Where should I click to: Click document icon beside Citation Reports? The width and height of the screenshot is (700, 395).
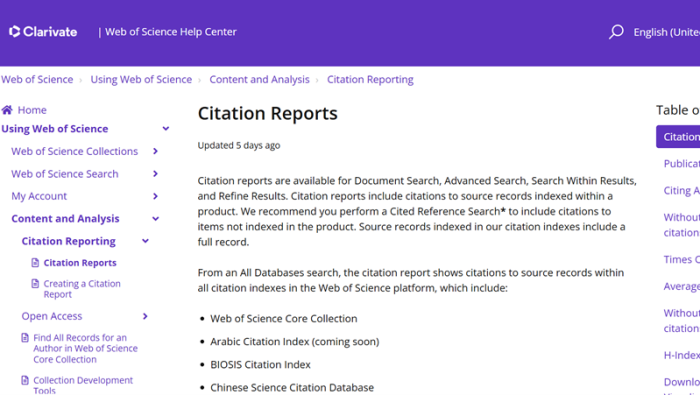(35, 262)
